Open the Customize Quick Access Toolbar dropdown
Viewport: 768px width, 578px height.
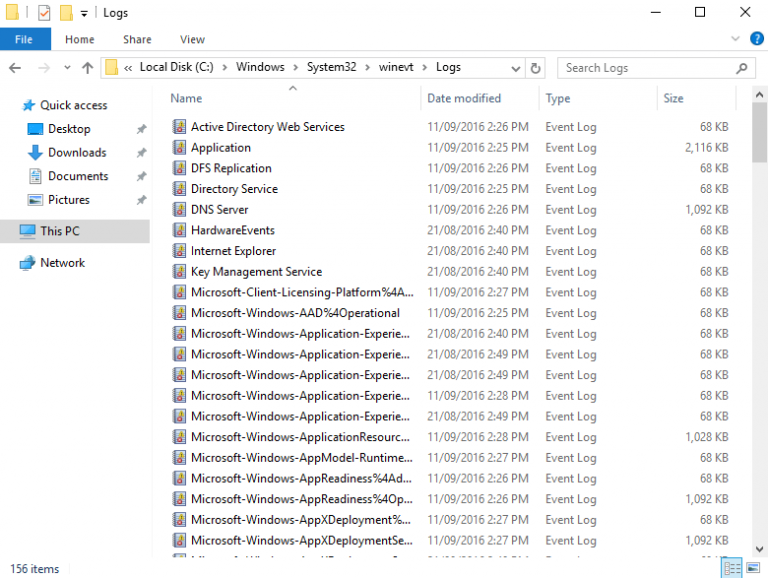(84, 14)
